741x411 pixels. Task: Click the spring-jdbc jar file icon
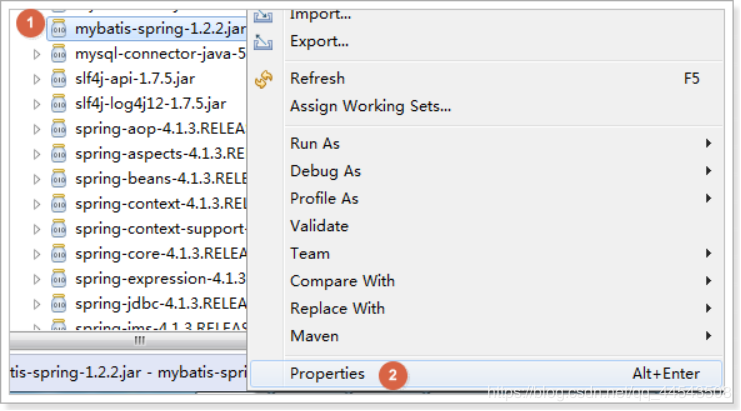coord(59,303)
